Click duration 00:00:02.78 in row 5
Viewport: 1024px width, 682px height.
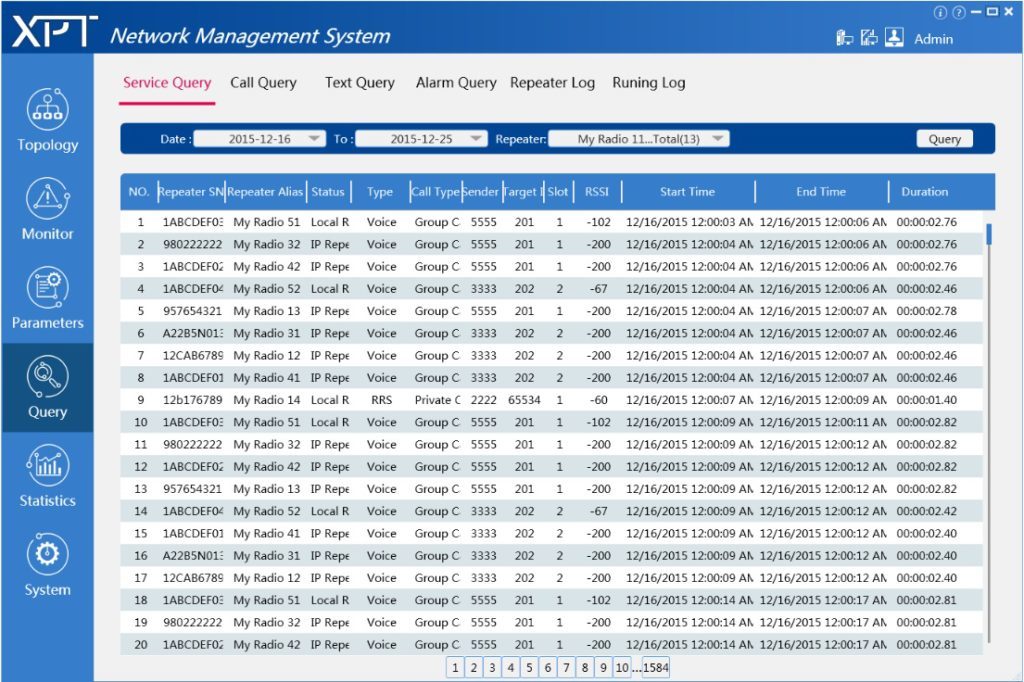[x=927, y=311]
